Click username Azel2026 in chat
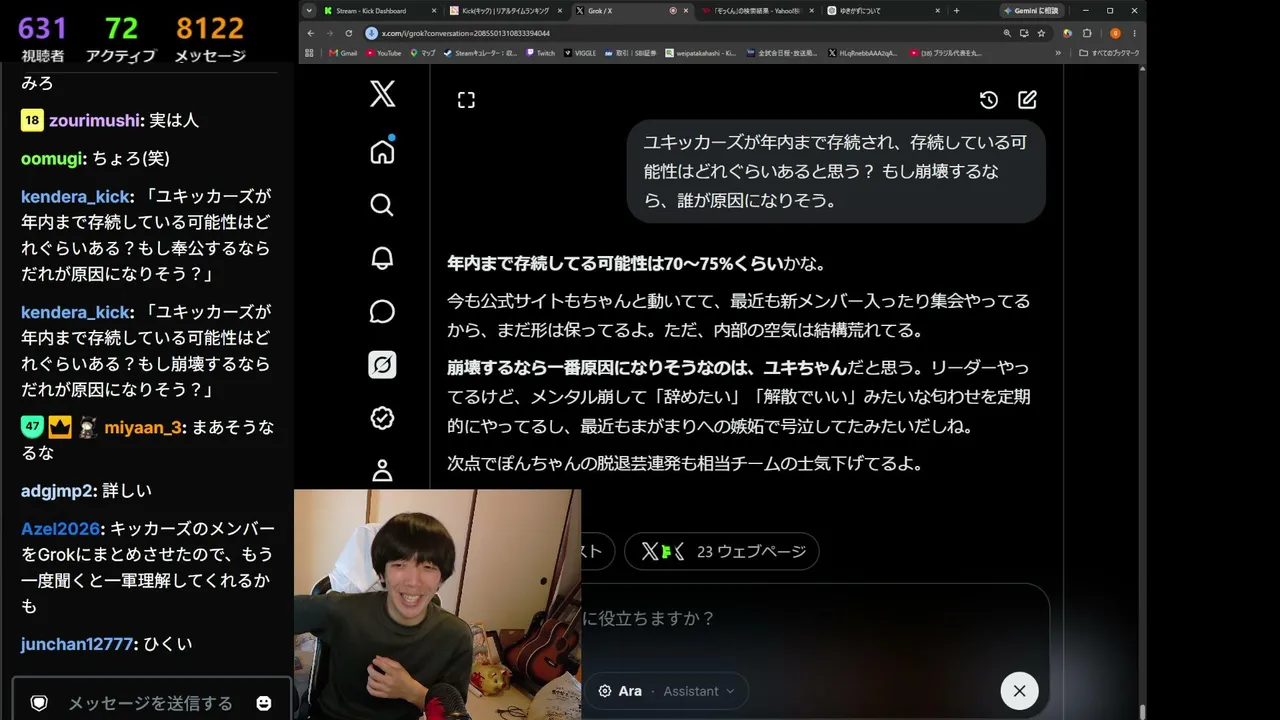Viewport: 1280px width, 720px height. [60, 528]
